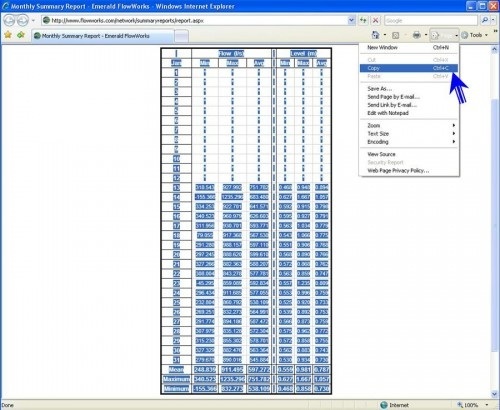This screenshot has height=410, width=500.
Task: Click the Level (m) table header
Action: coord(303,53)
